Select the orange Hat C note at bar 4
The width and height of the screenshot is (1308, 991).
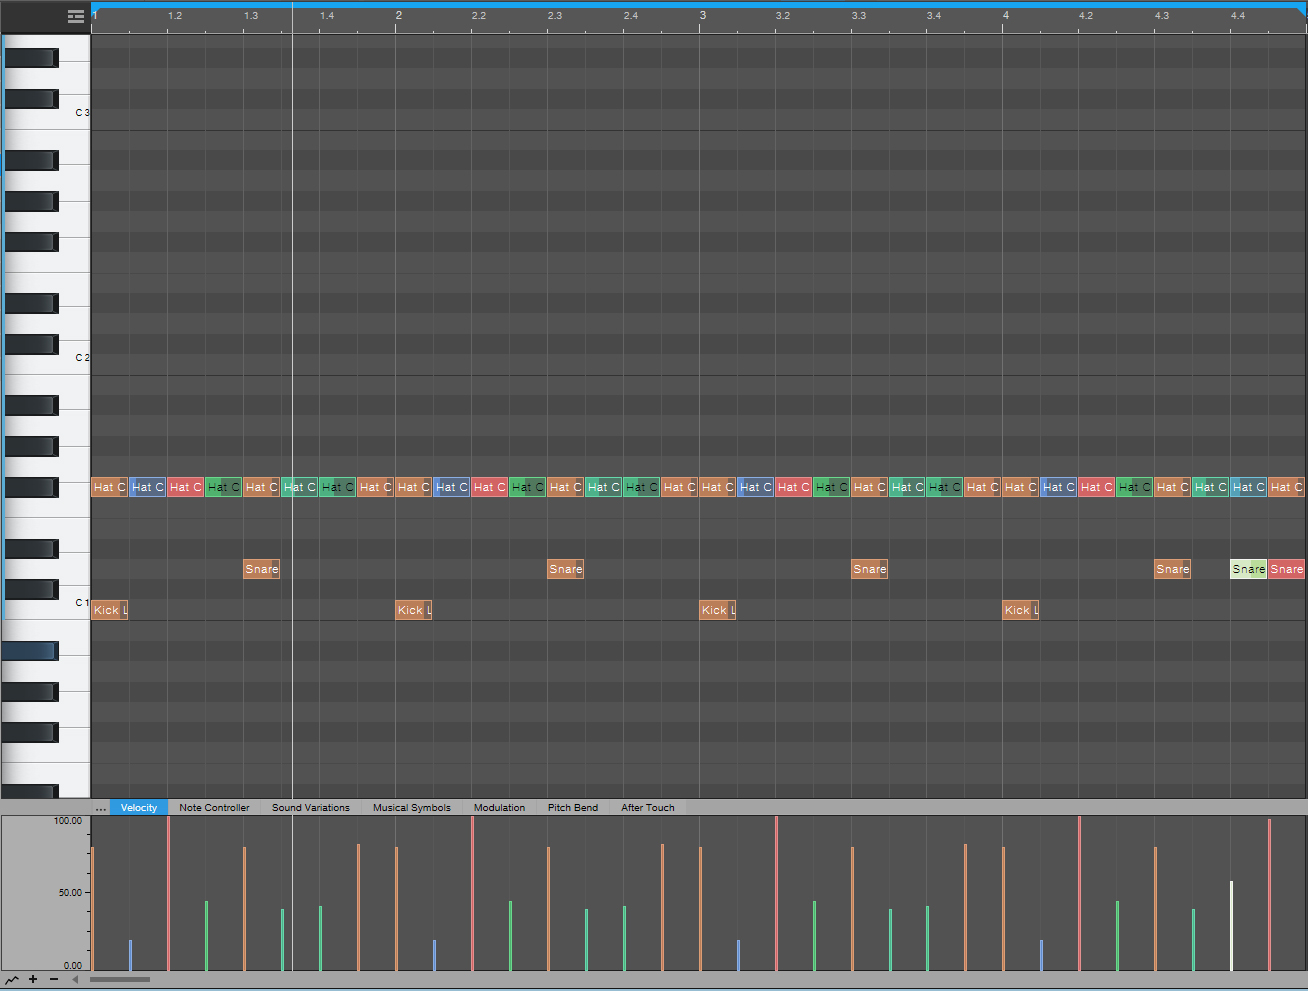(x=1021, y=487)
